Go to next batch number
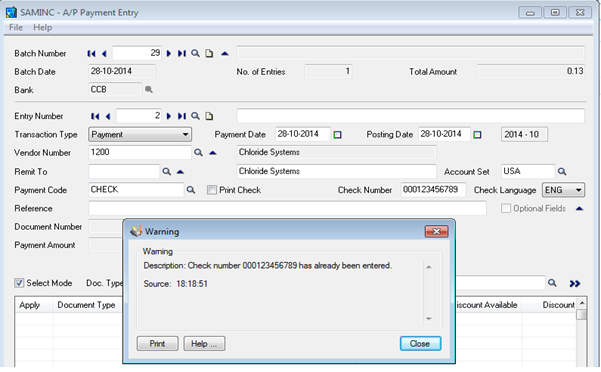The height and width of the screenshot is (372, 601). click(x=169, y=54)
